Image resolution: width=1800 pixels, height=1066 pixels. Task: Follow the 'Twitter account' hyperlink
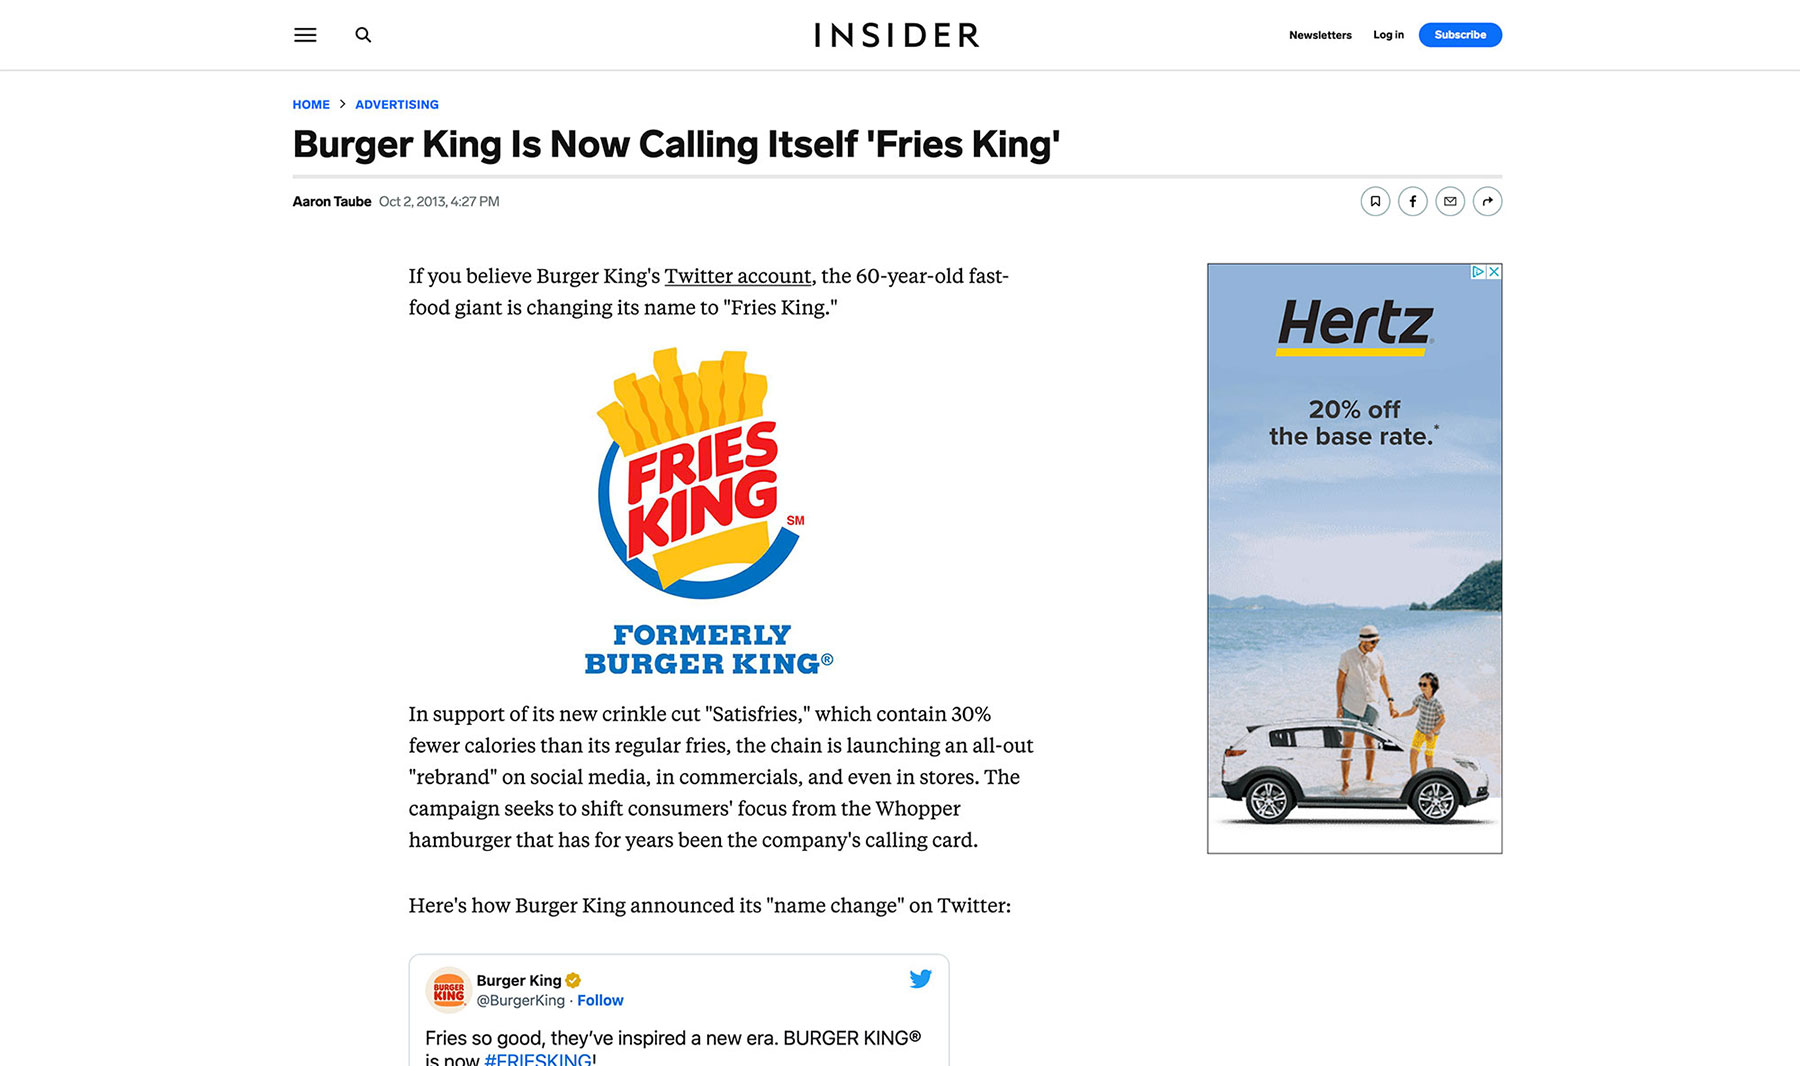(738, 276)
